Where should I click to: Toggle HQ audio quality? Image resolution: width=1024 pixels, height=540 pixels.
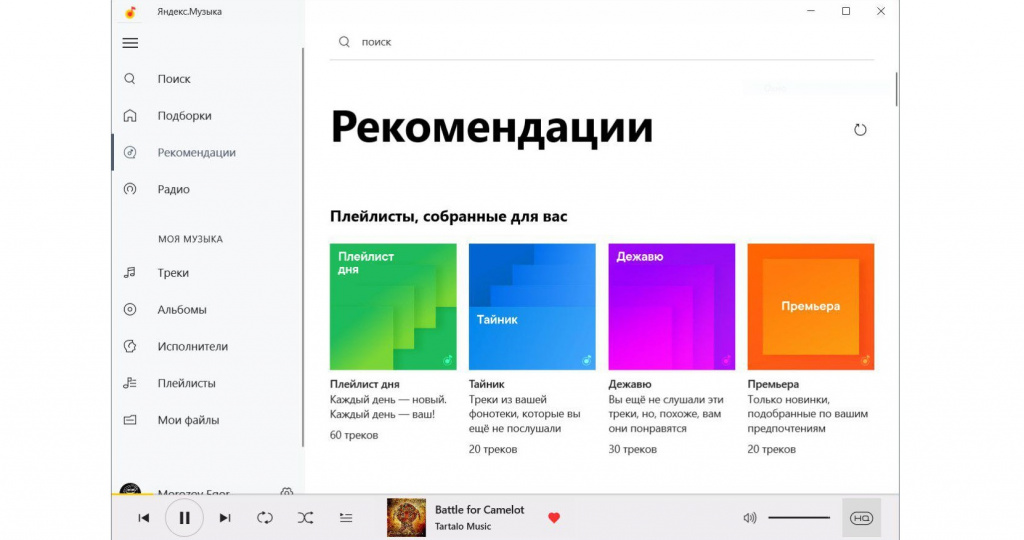point(861,518)
